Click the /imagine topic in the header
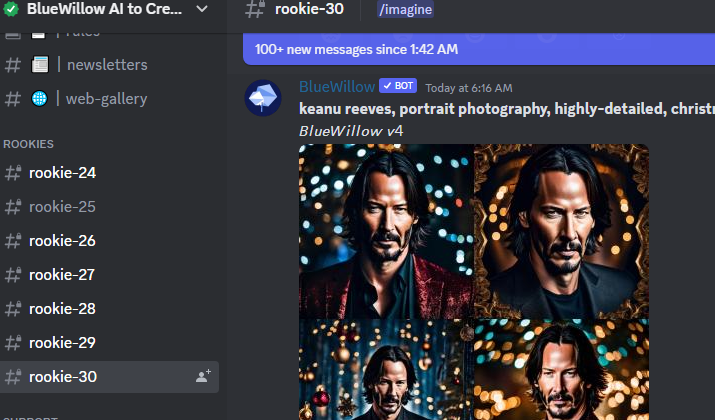Viewport: 715px width, 420px height. [405, 9]
